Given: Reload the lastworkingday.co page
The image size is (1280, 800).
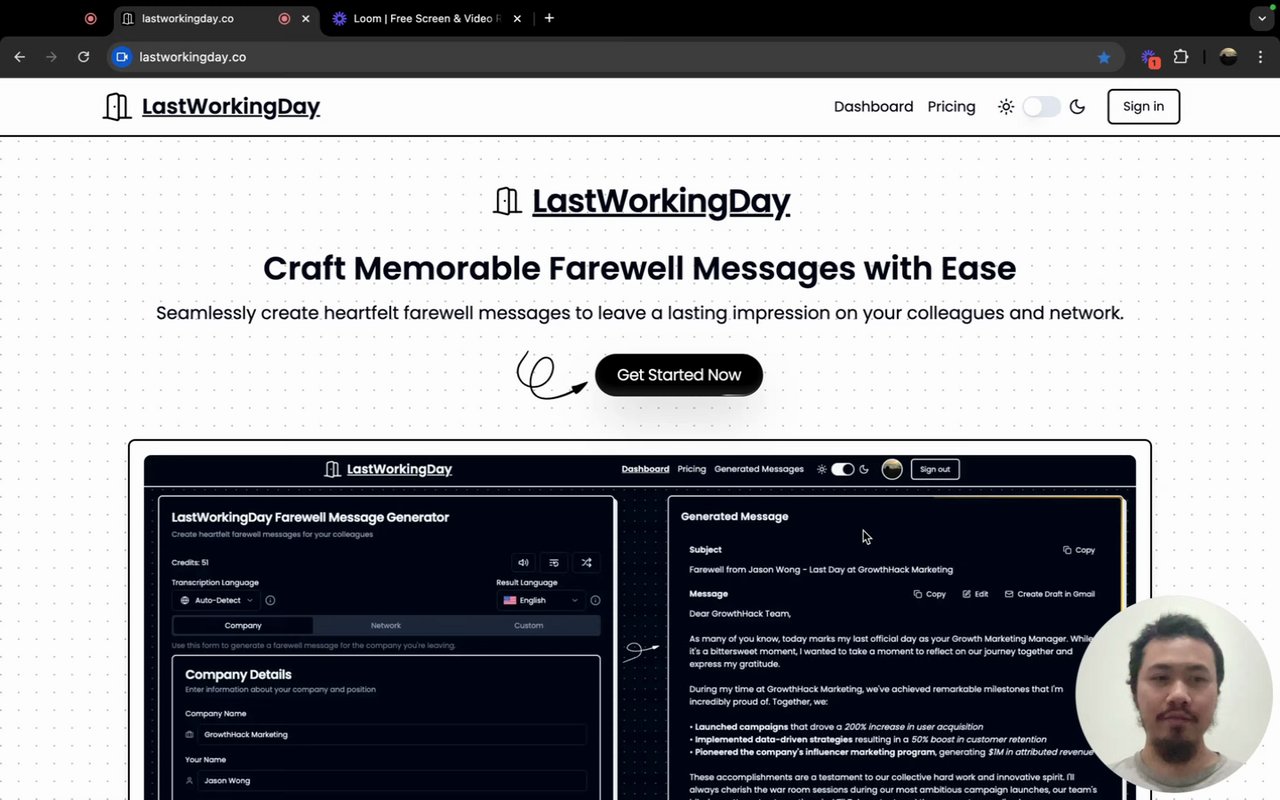Looking at the screenshot, I should click(84, 57).
